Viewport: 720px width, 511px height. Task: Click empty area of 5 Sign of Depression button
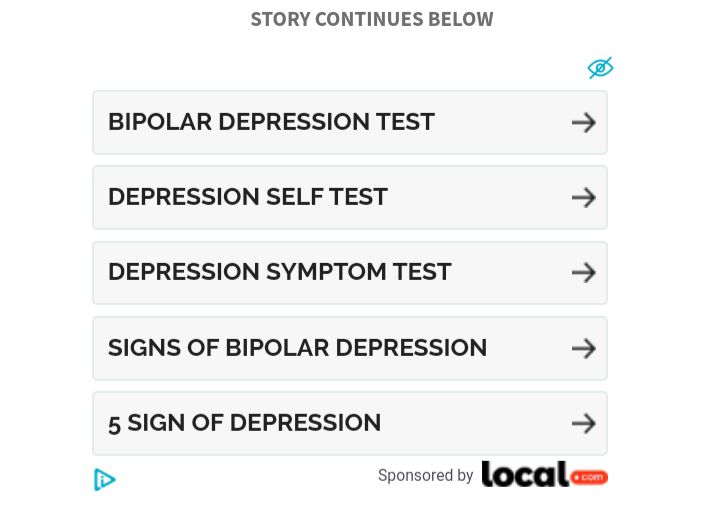click(x=476, y=423)
